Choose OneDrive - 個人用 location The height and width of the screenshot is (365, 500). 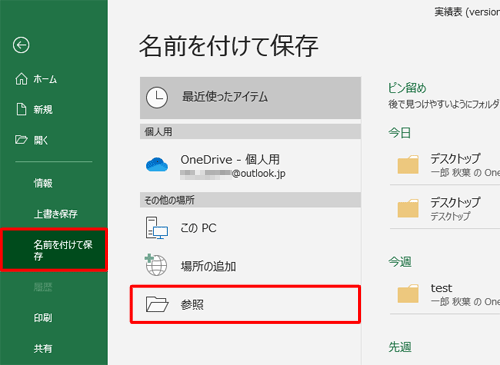250,165
